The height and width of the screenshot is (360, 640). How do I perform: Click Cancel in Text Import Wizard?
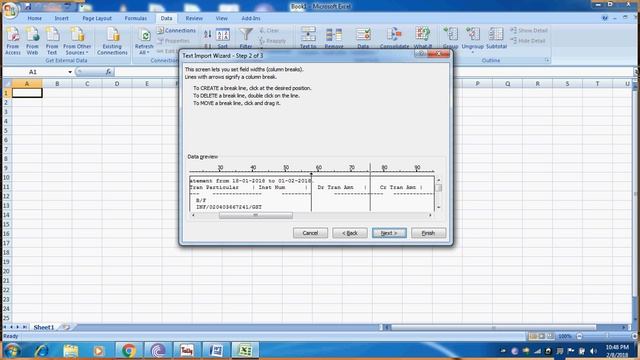[310, 233]
